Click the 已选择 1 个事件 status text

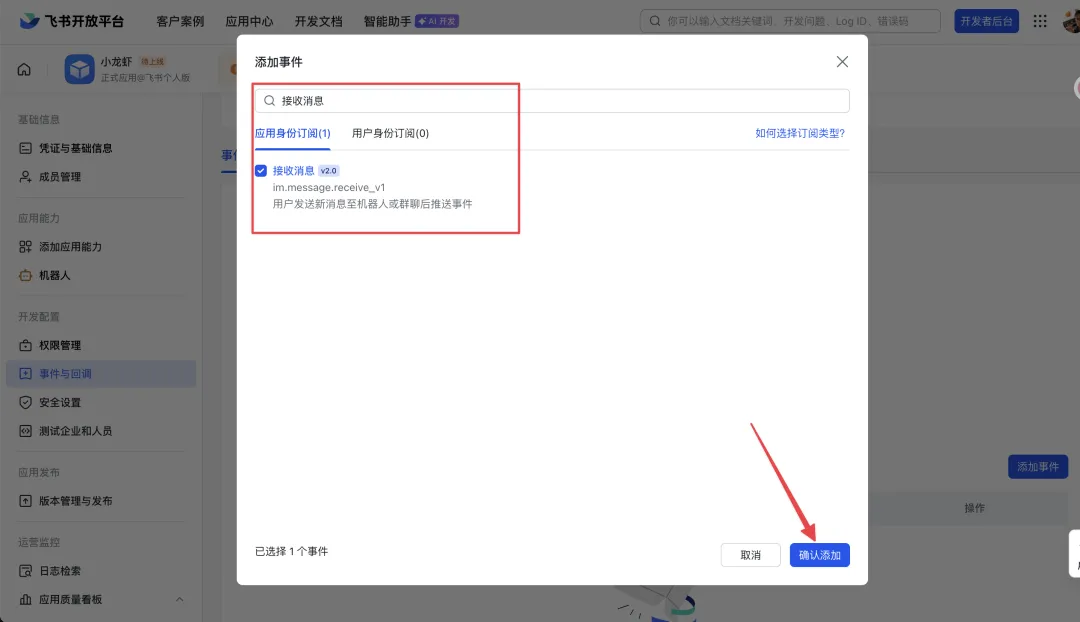coord(291,551)
